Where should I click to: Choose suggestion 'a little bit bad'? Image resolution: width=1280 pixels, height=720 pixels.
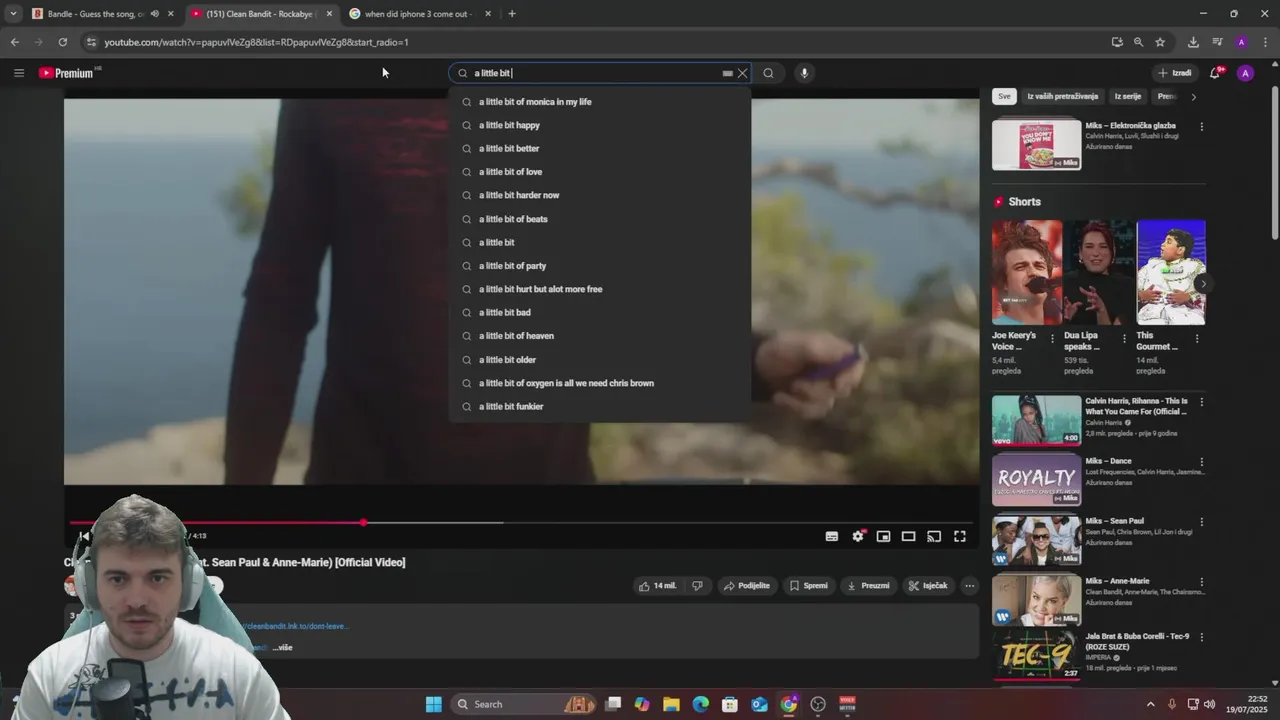(600, 312)
